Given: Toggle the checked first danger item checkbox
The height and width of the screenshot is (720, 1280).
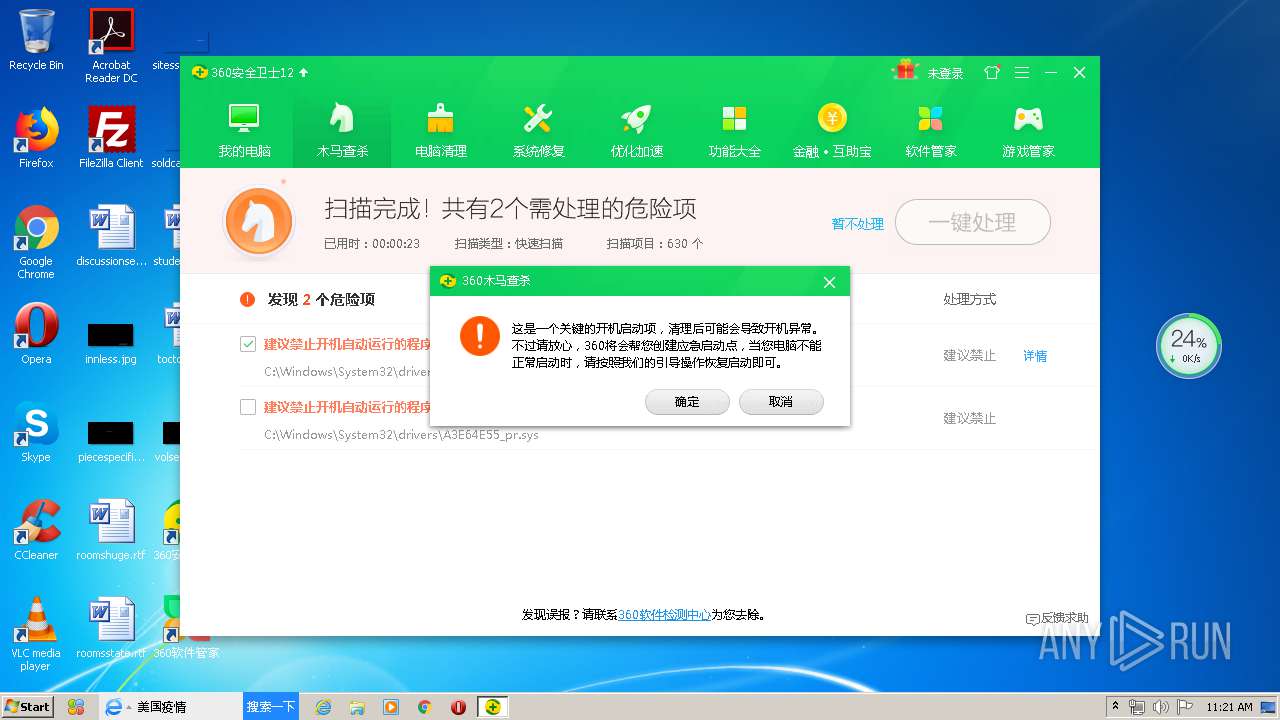Looking at the screenshot, I should 248,344.
